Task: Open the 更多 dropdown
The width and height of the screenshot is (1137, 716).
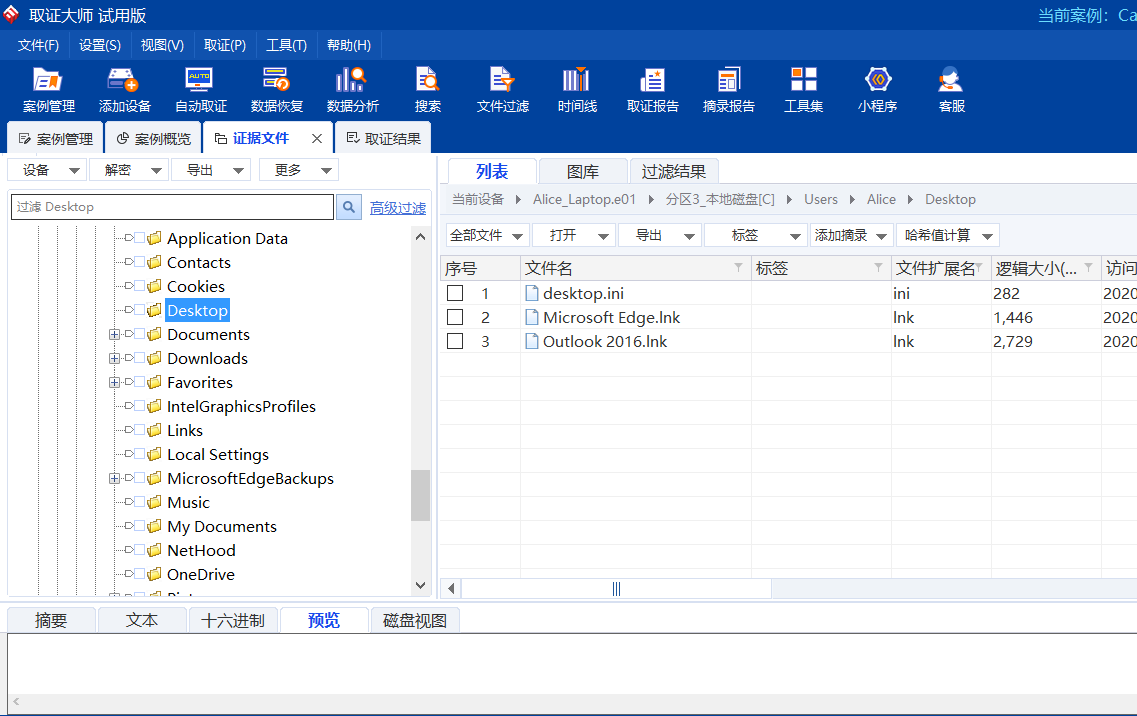Action: 299,170
